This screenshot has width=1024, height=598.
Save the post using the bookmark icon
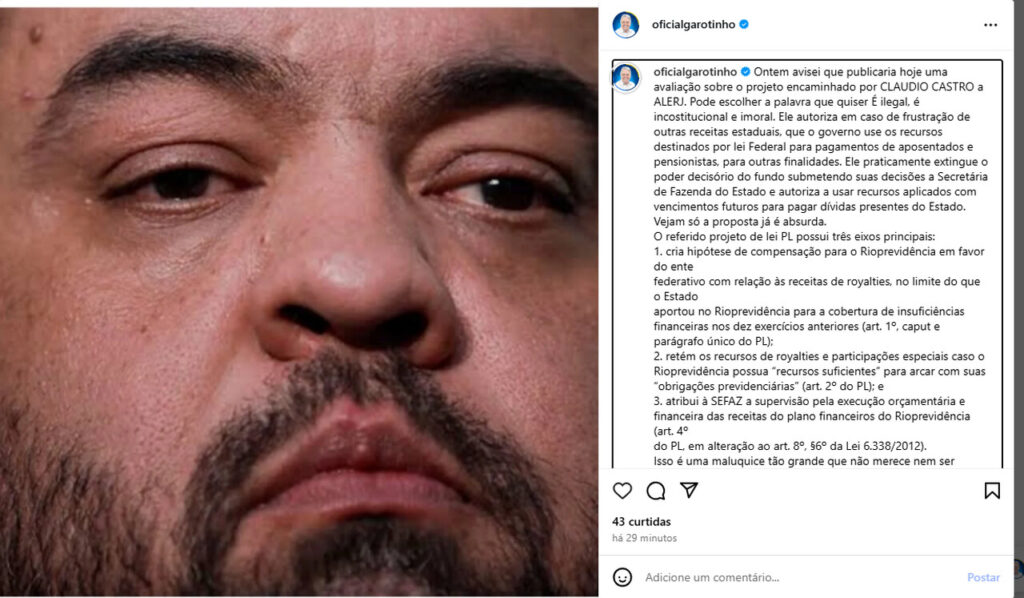[992, 490]
